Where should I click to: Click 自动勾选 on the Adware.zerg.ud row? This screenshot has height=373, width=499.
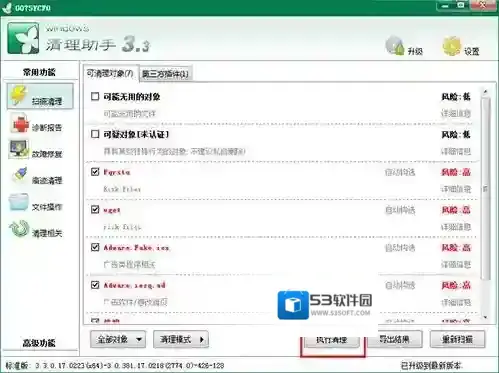point(400,286)
